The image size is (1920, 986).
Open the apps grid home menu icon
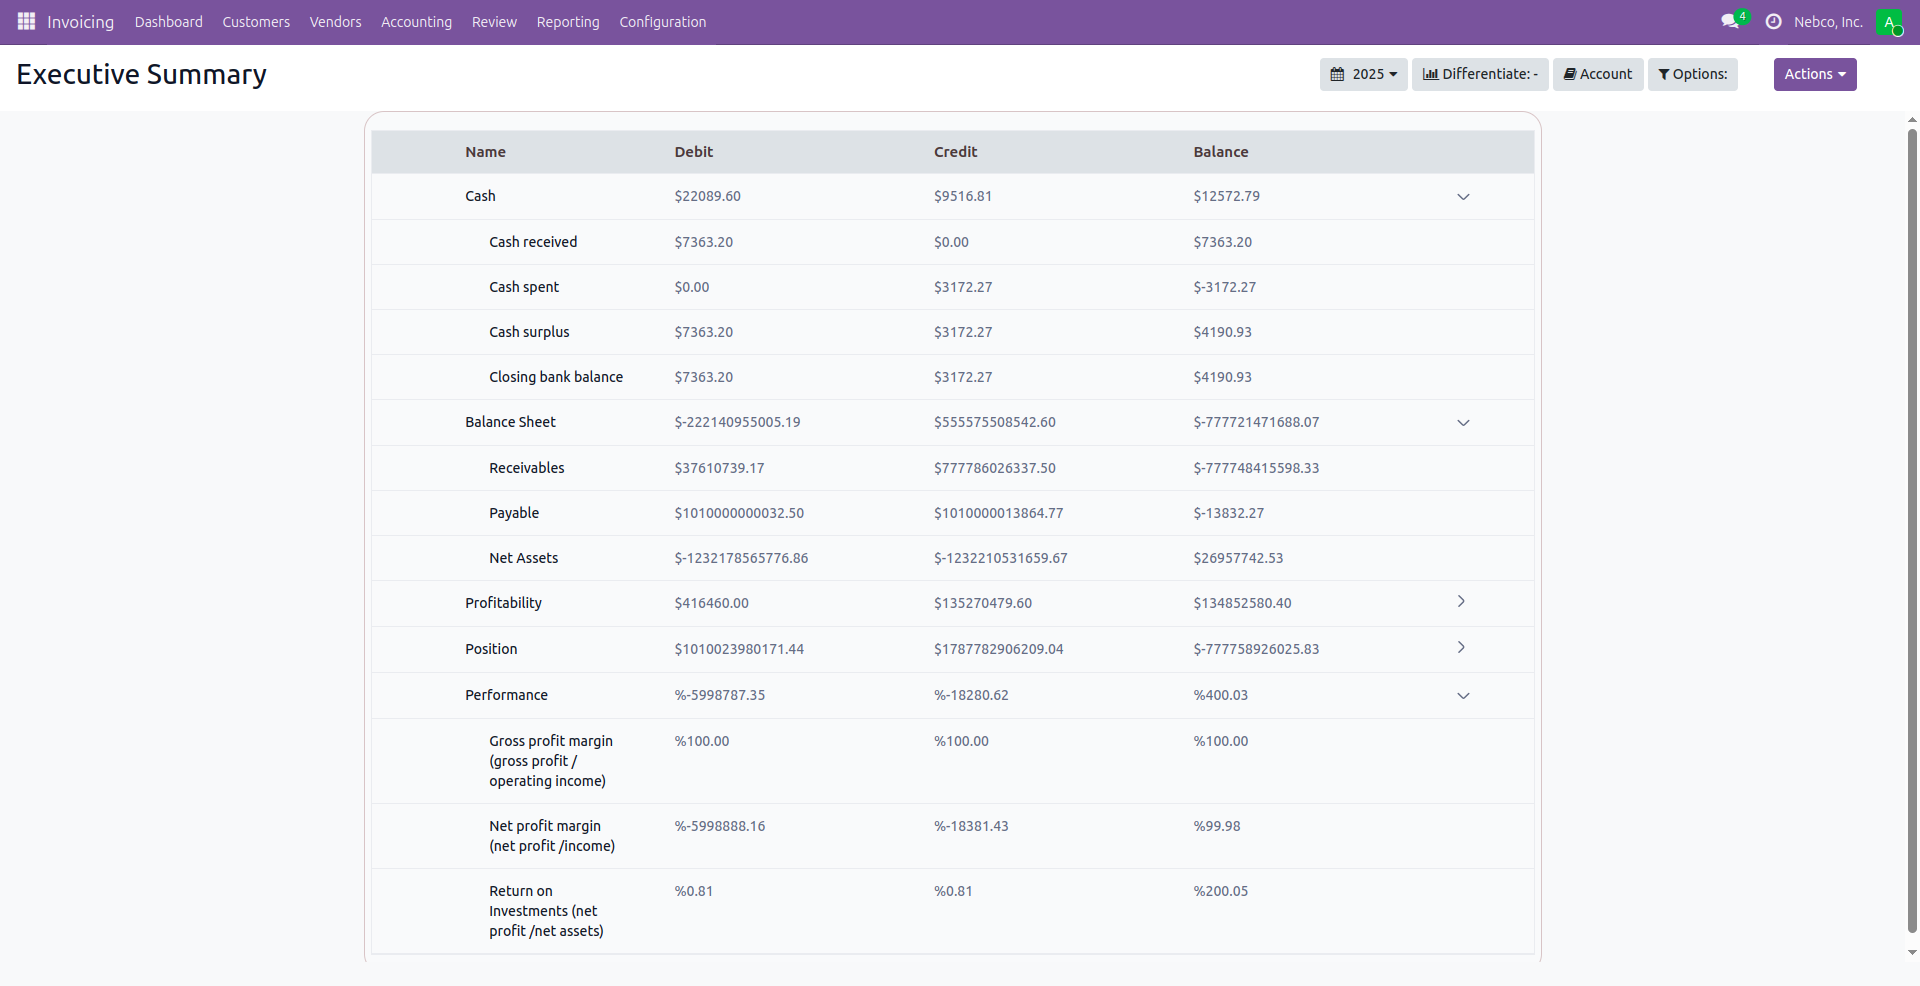tap(26, 21)
